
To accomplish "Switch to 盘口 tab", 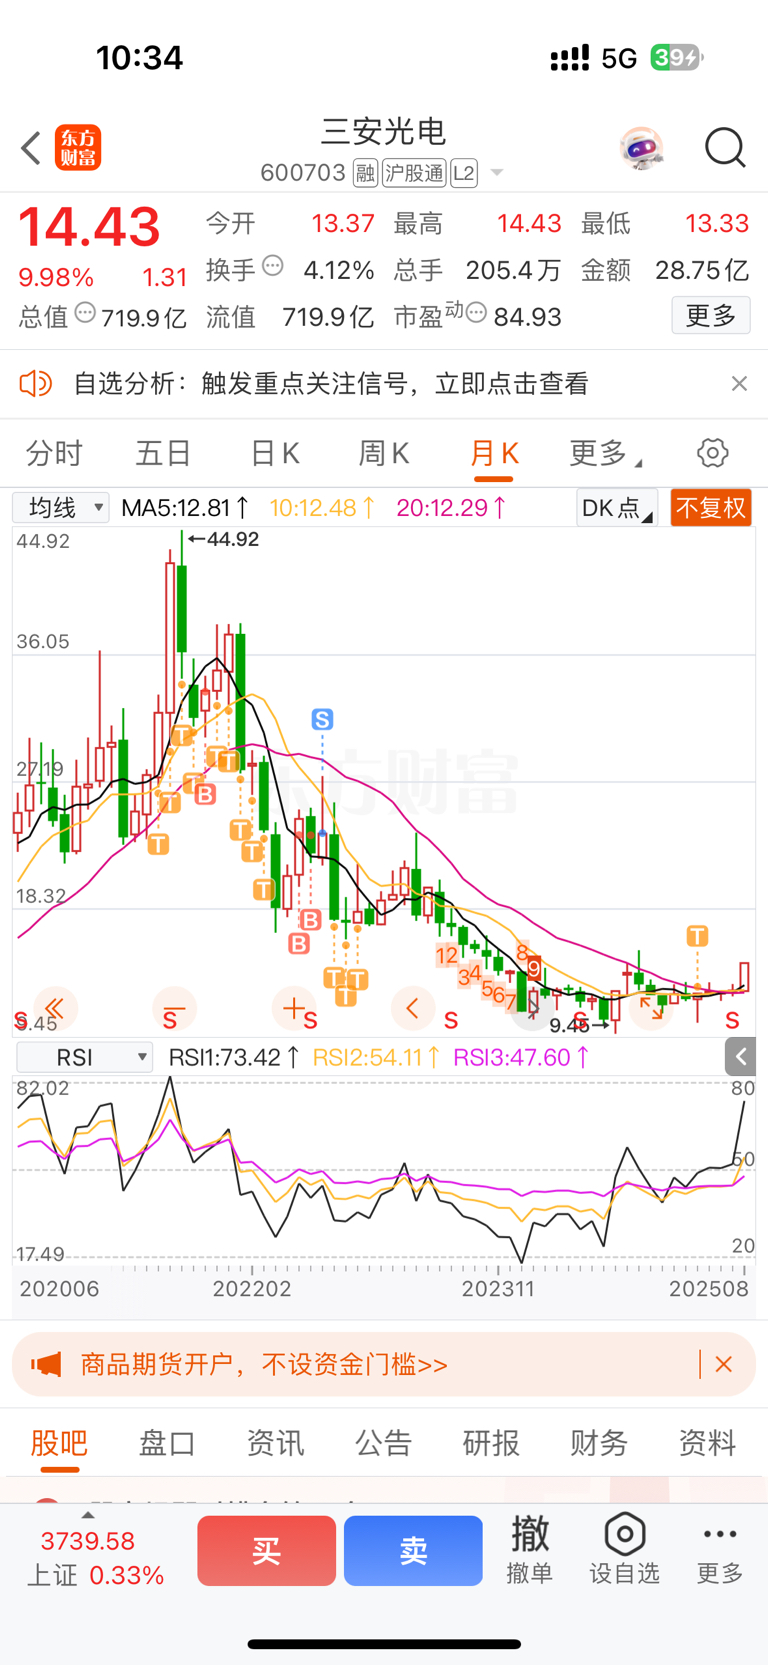I will 167,1443.
